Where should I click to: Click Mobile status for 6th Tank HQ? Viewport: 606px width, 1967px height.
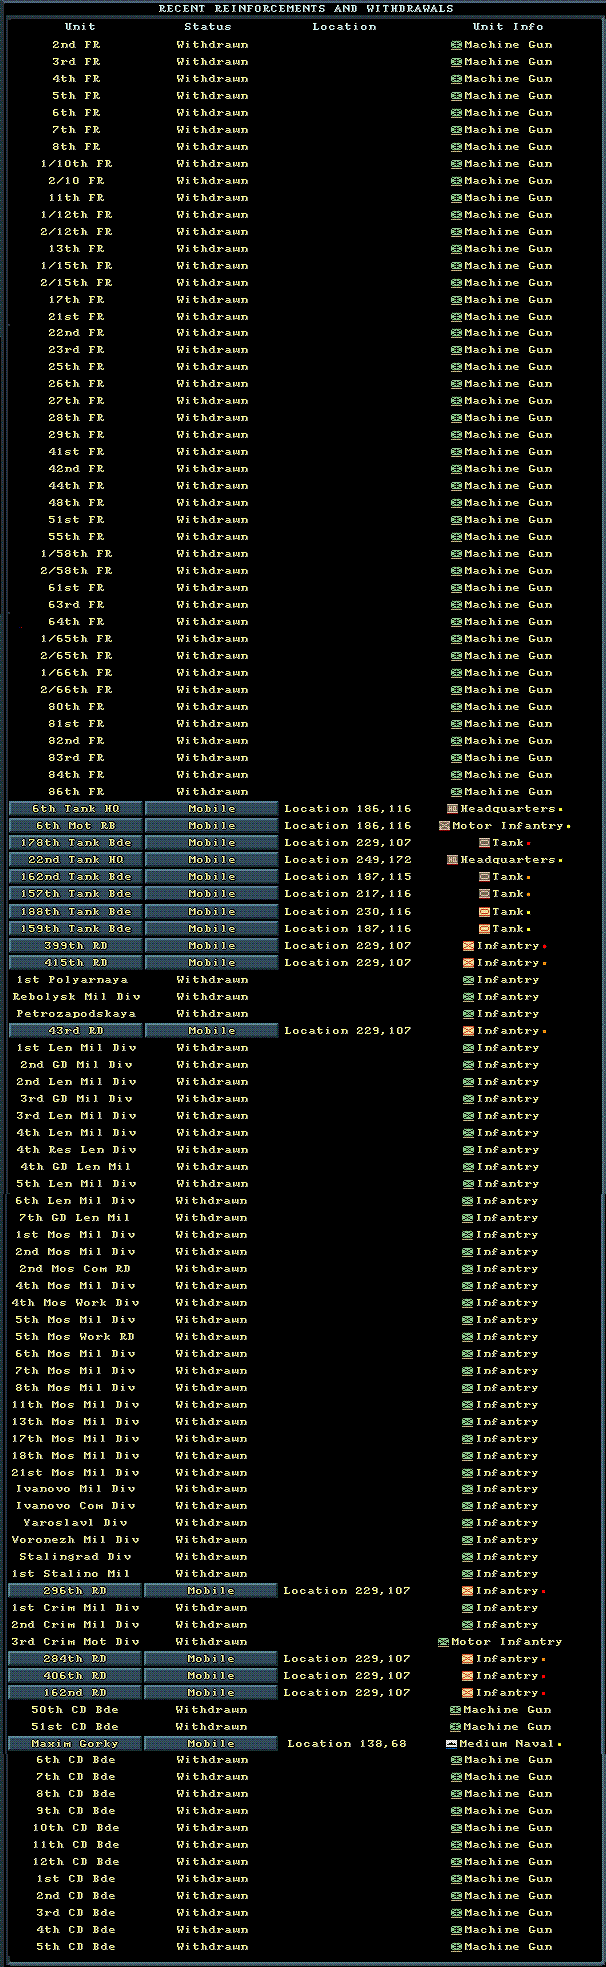click(x=212, y=809)
